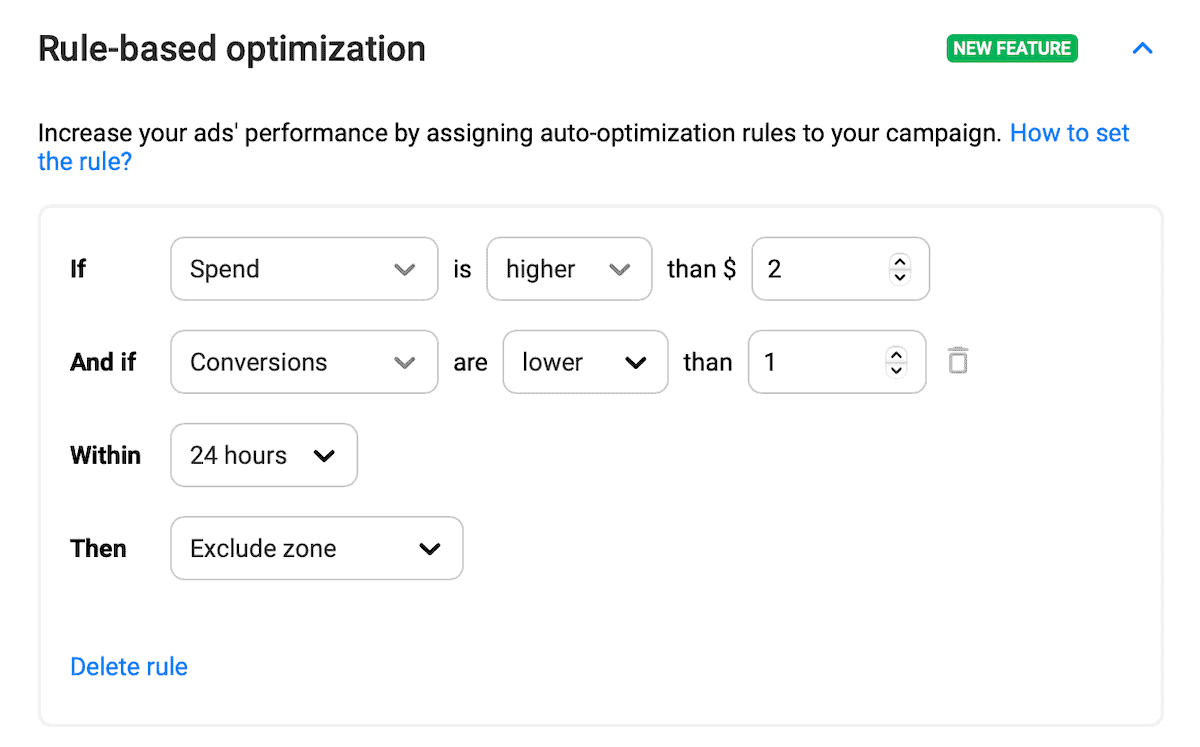The image size is (1200, 747).
Task: Open the Exclude zone action dropdown
Action: click(x=316, y=548)
